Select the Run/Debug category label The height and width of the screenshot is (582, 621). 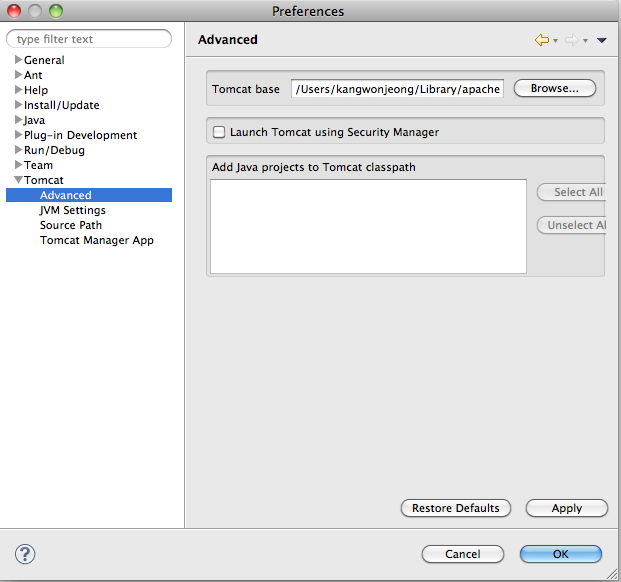54,150
